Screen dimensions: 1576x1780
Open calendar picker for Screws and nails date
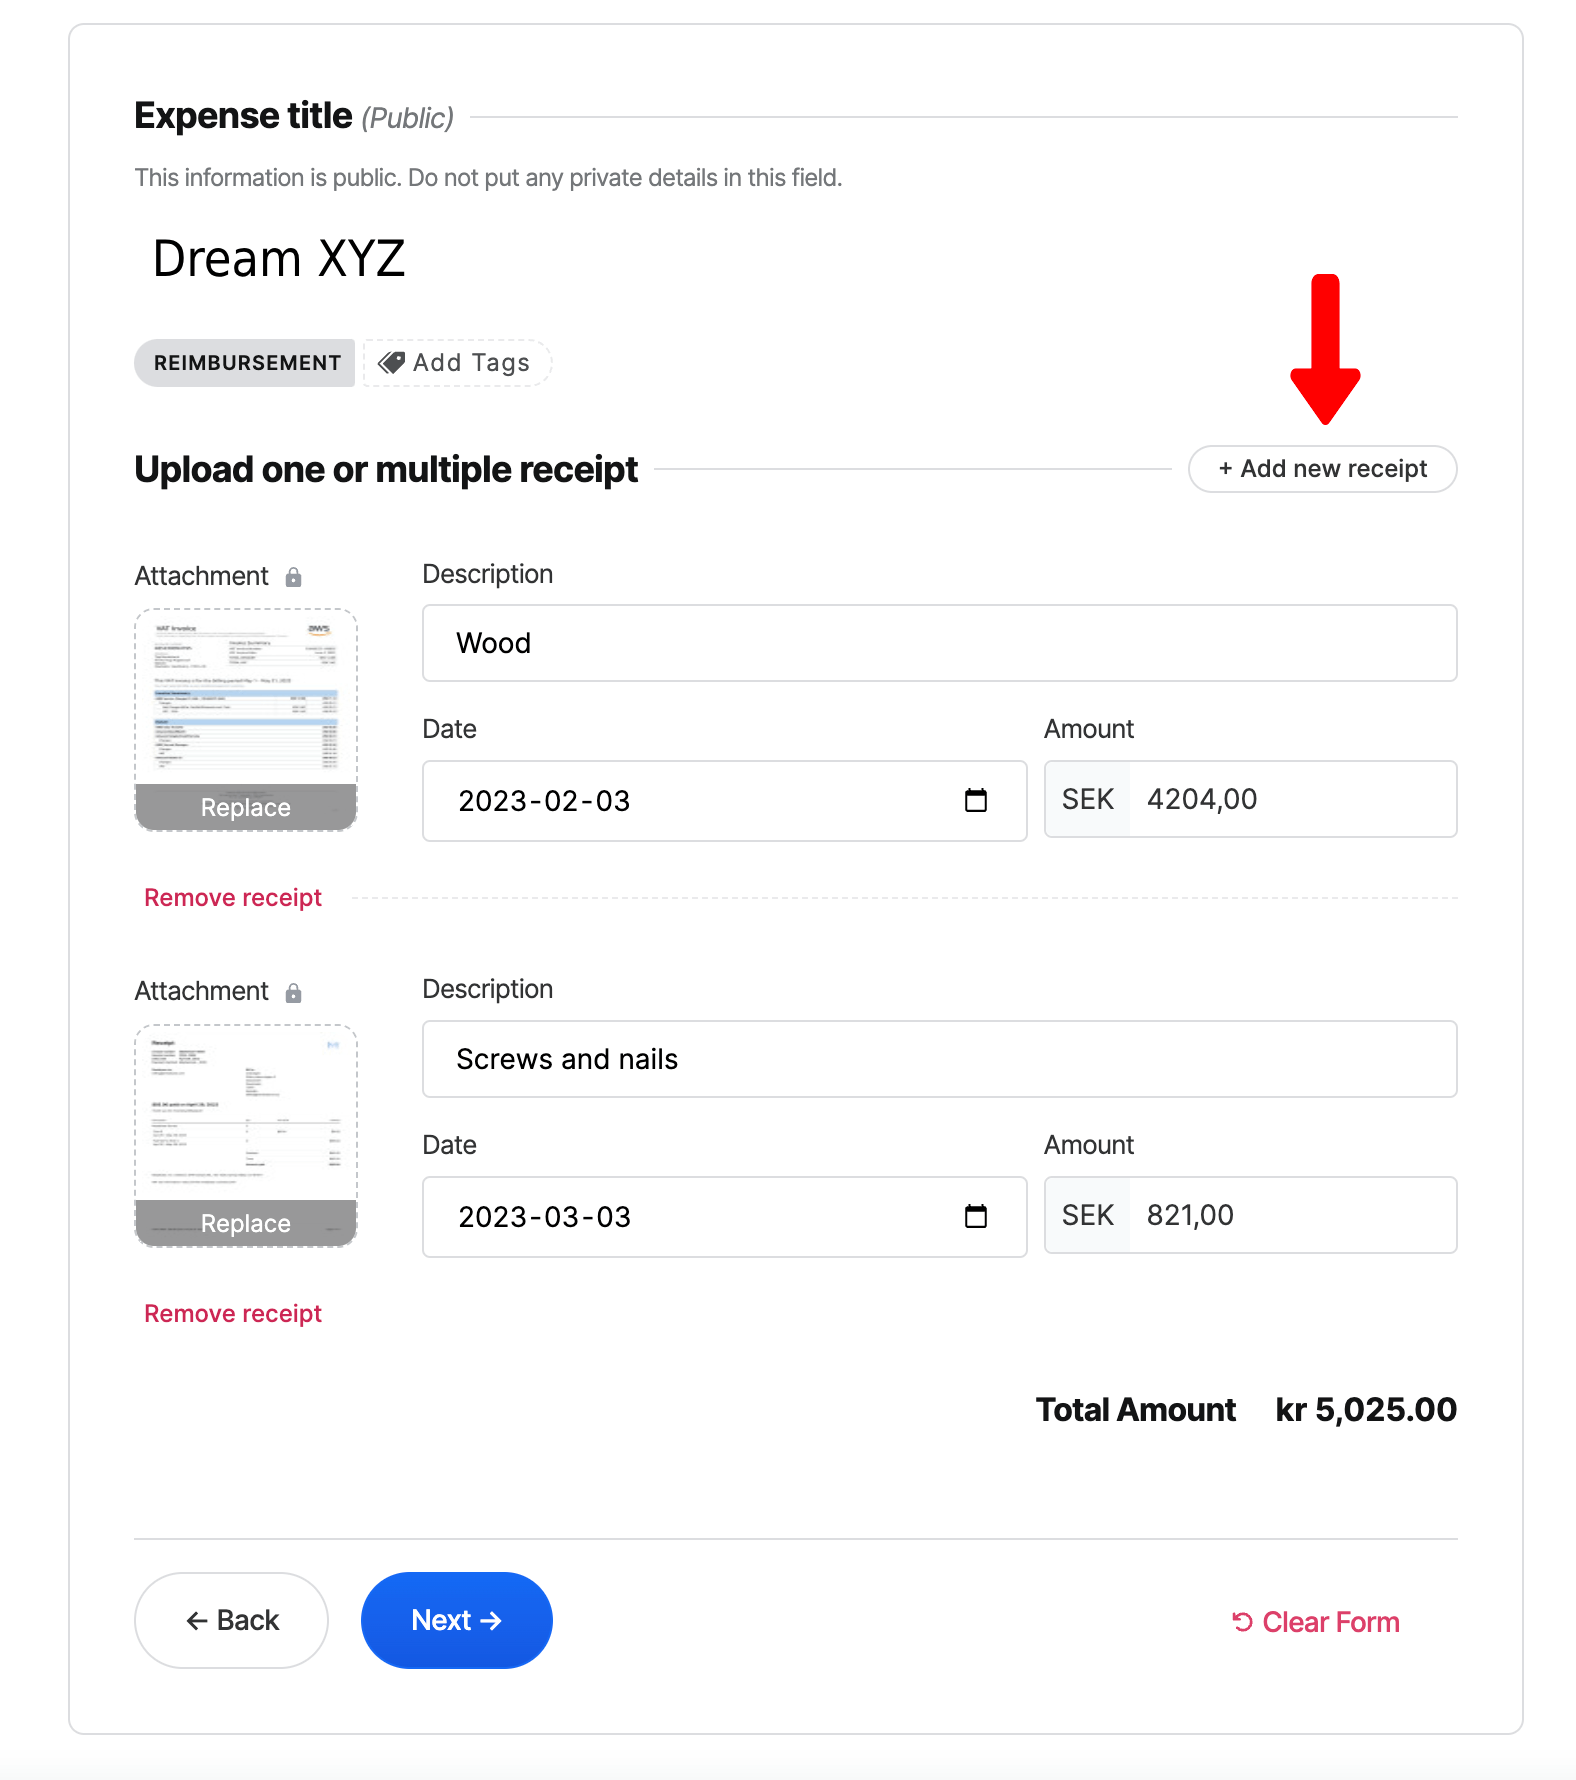click(x=975, y=1217)
